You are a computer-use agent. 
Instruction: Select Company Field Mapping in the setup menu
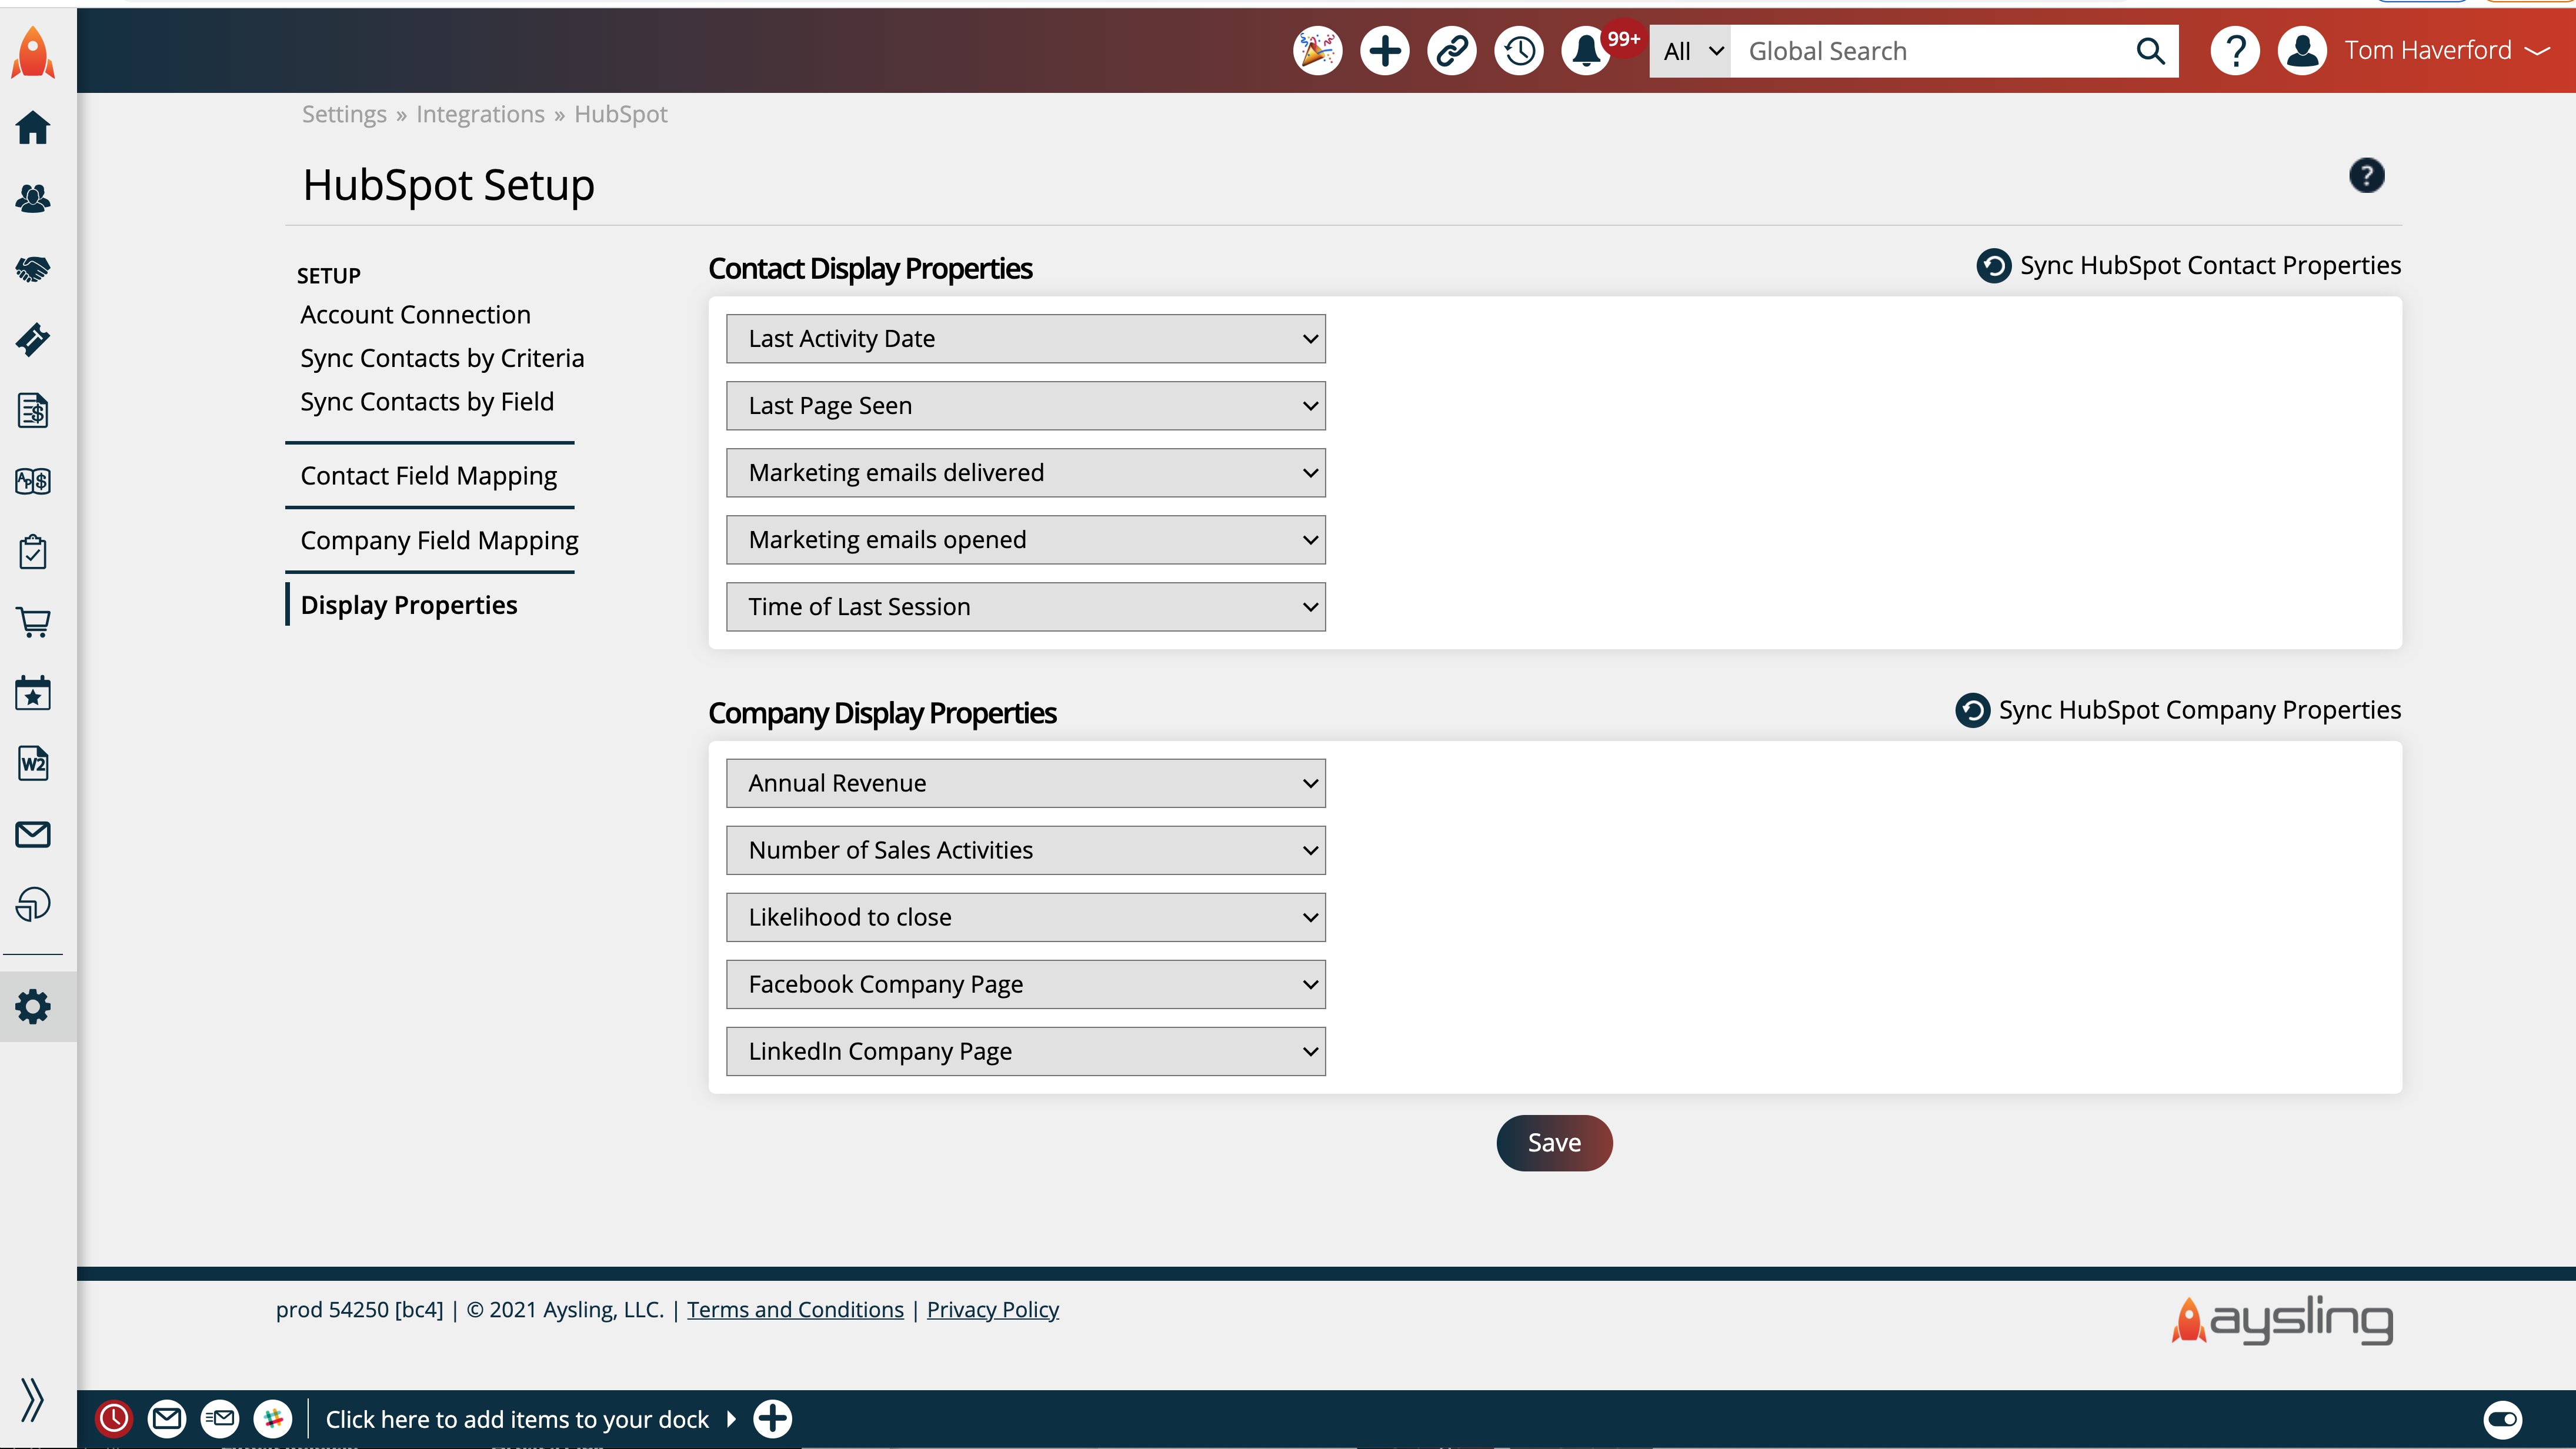click(x=439, y=540)
